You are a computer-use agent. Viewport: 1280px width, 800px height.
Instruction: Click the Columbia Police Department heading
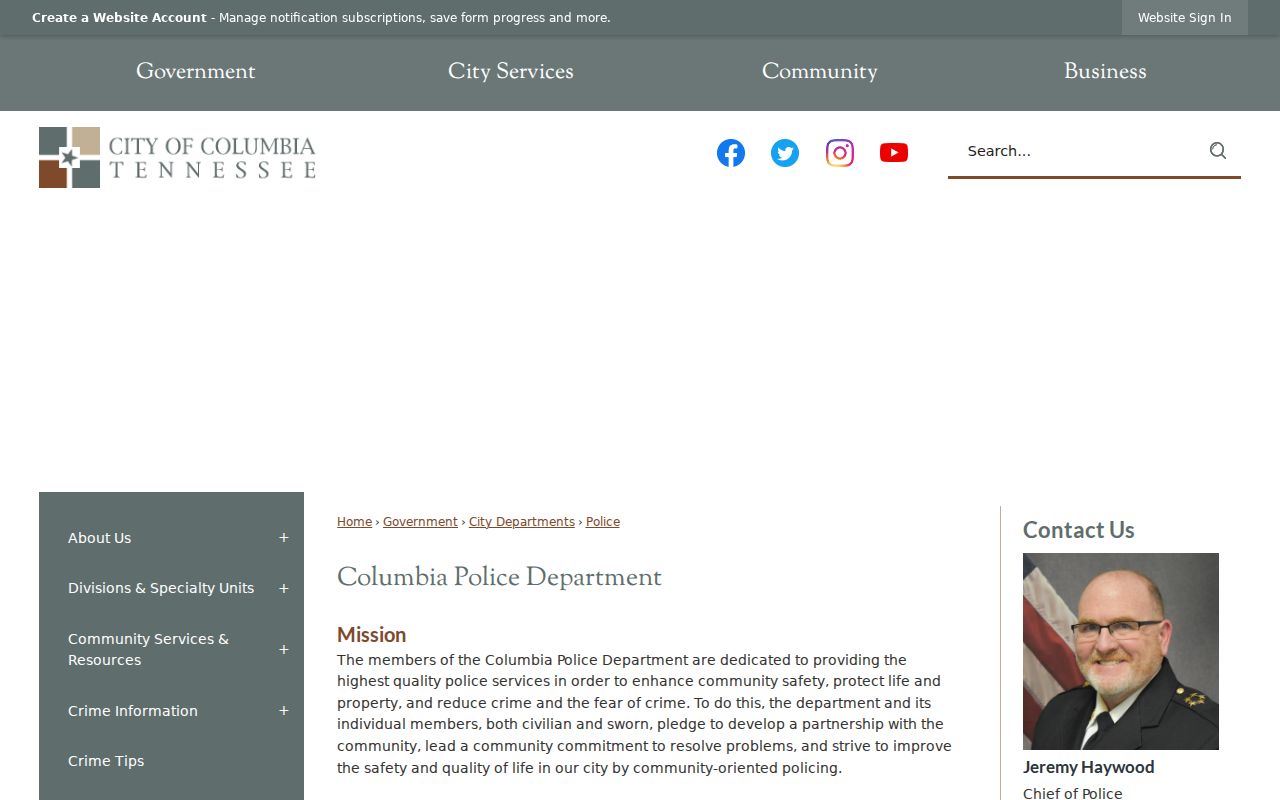point(499,578)
